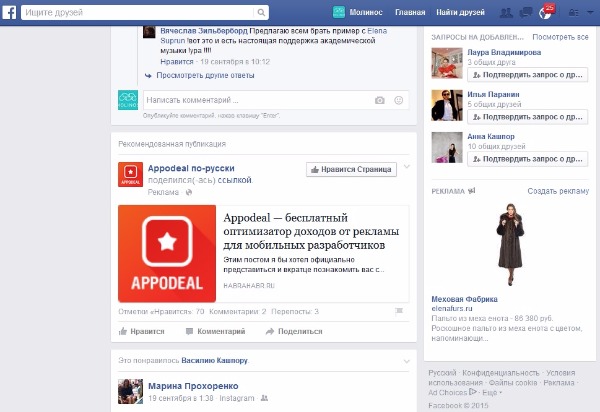Click globe audience icon under Appodeal post
The height and width of the screenshot is (412, 600).
189,192
